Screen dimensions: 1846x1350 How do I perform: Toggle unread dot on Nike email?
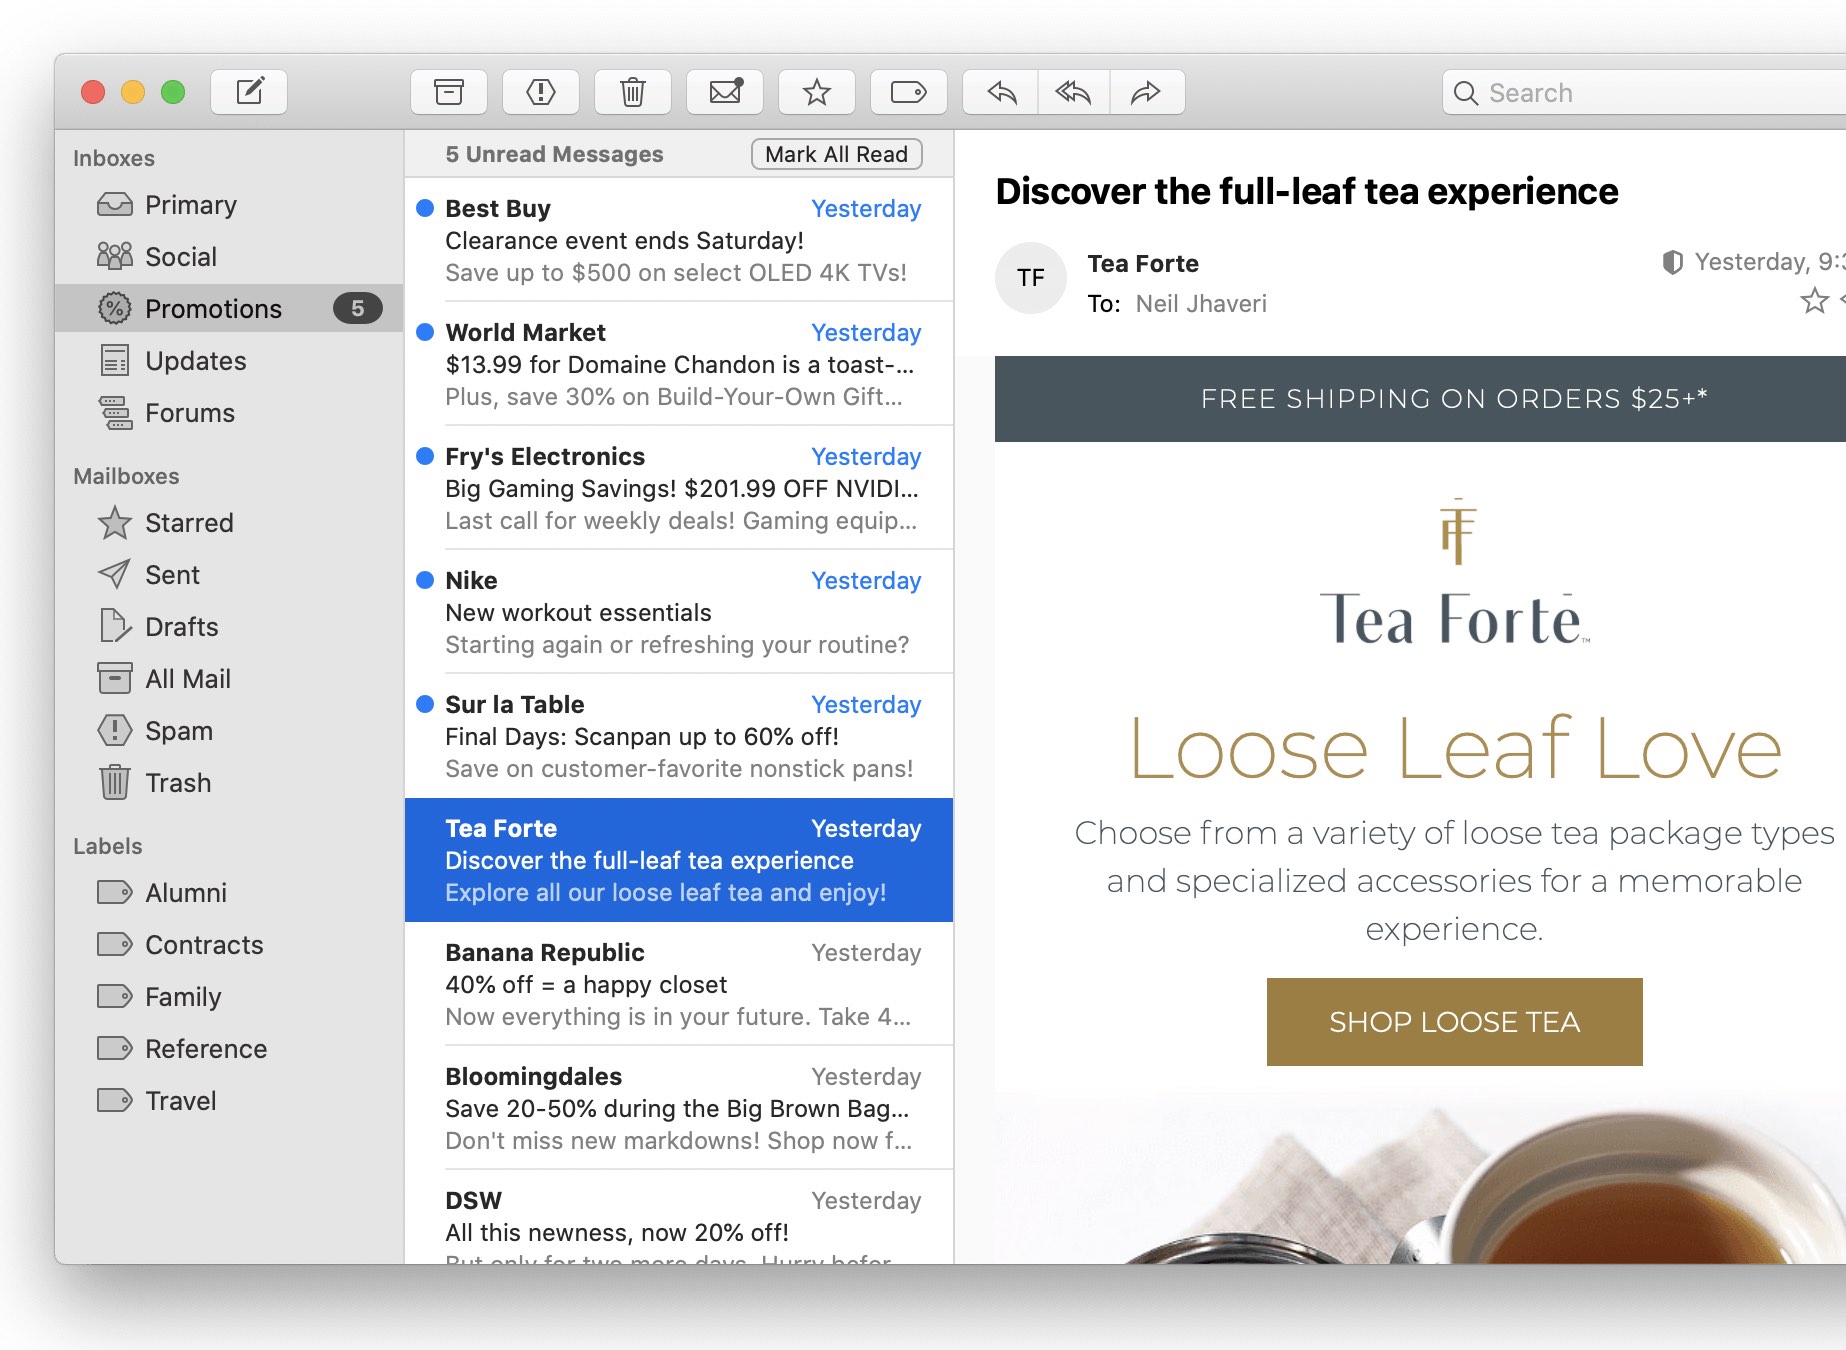pyautogui.click(x=425, y=580)
